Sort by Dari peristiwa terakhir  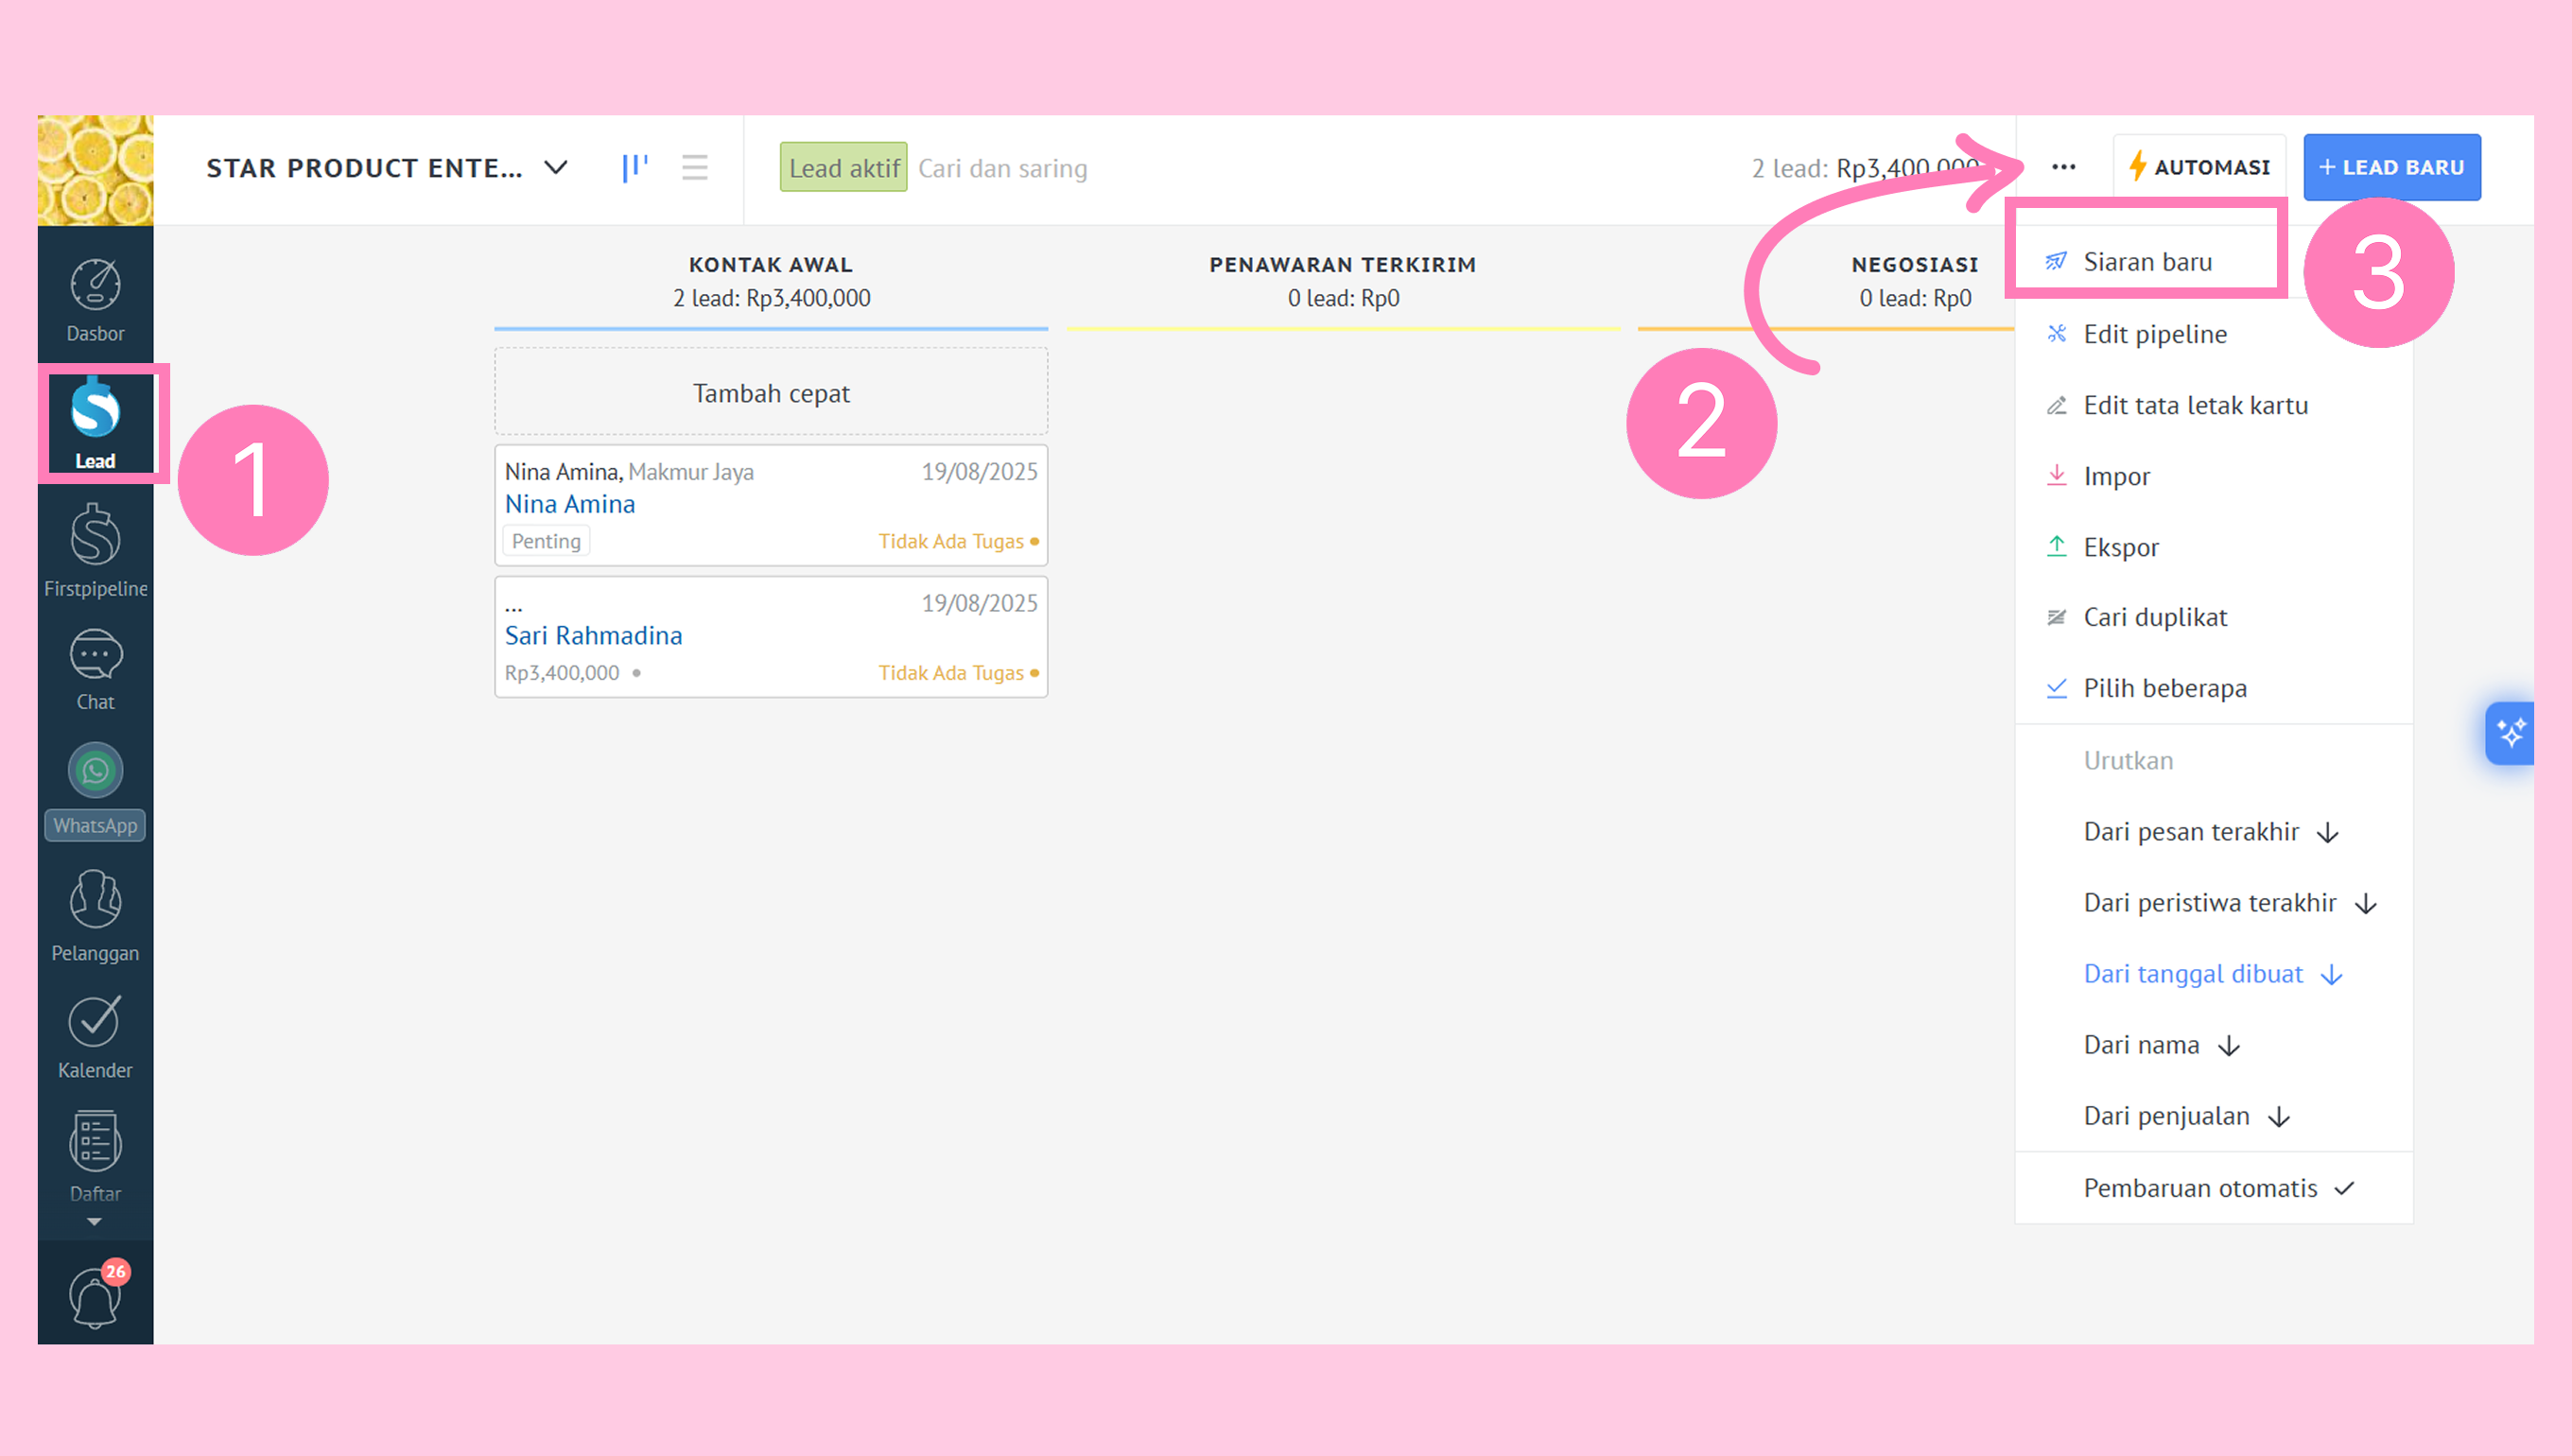tap(2214, 903)
